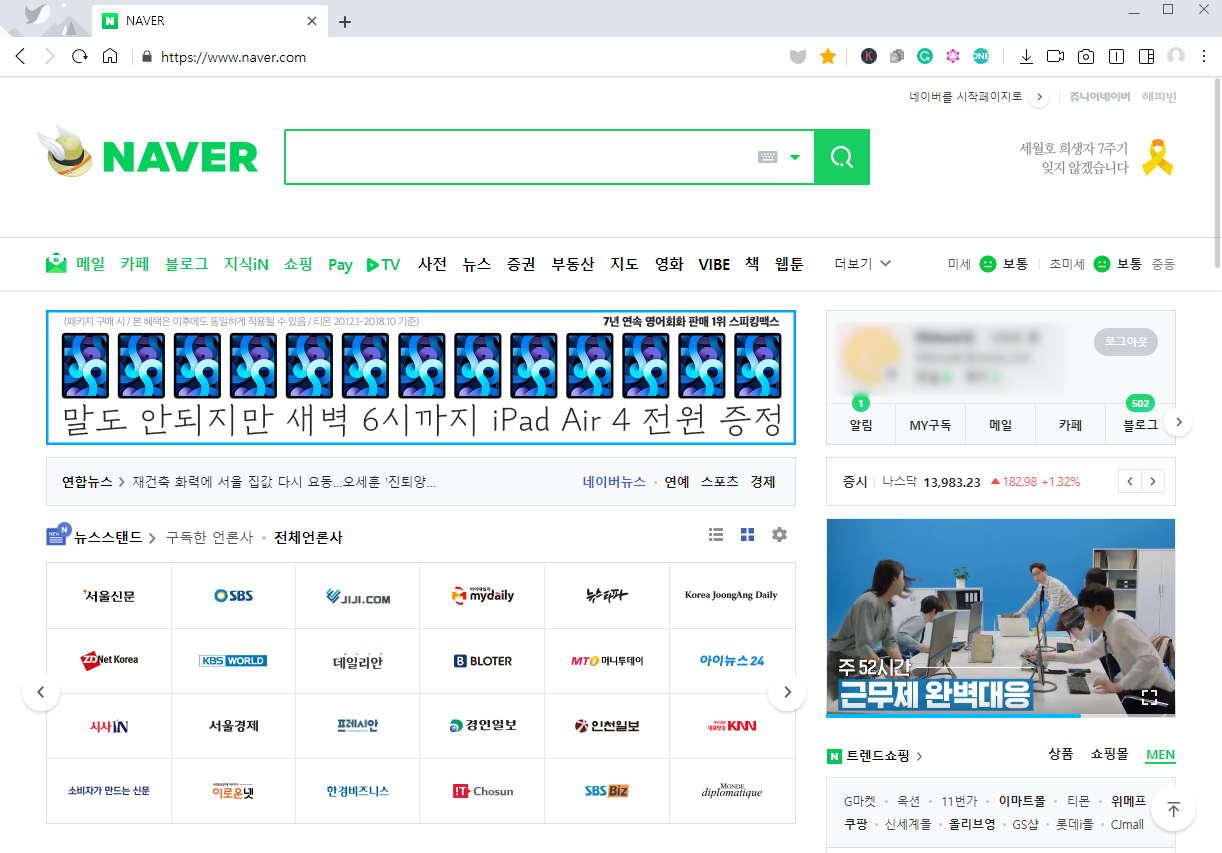Open the G마켓 shopping link
The width and height of the screenshot is (1222, 853).
point(859,801)
